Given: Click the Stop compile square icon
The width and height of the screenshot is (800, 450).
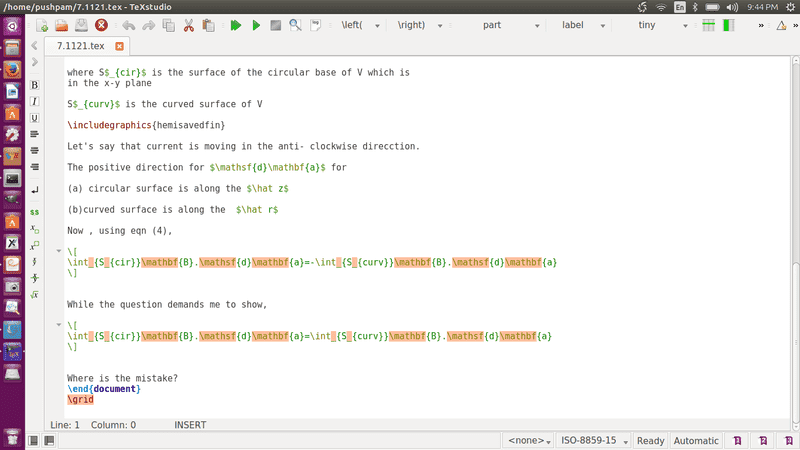Looking at the screenshot, I should click(276, 25).
